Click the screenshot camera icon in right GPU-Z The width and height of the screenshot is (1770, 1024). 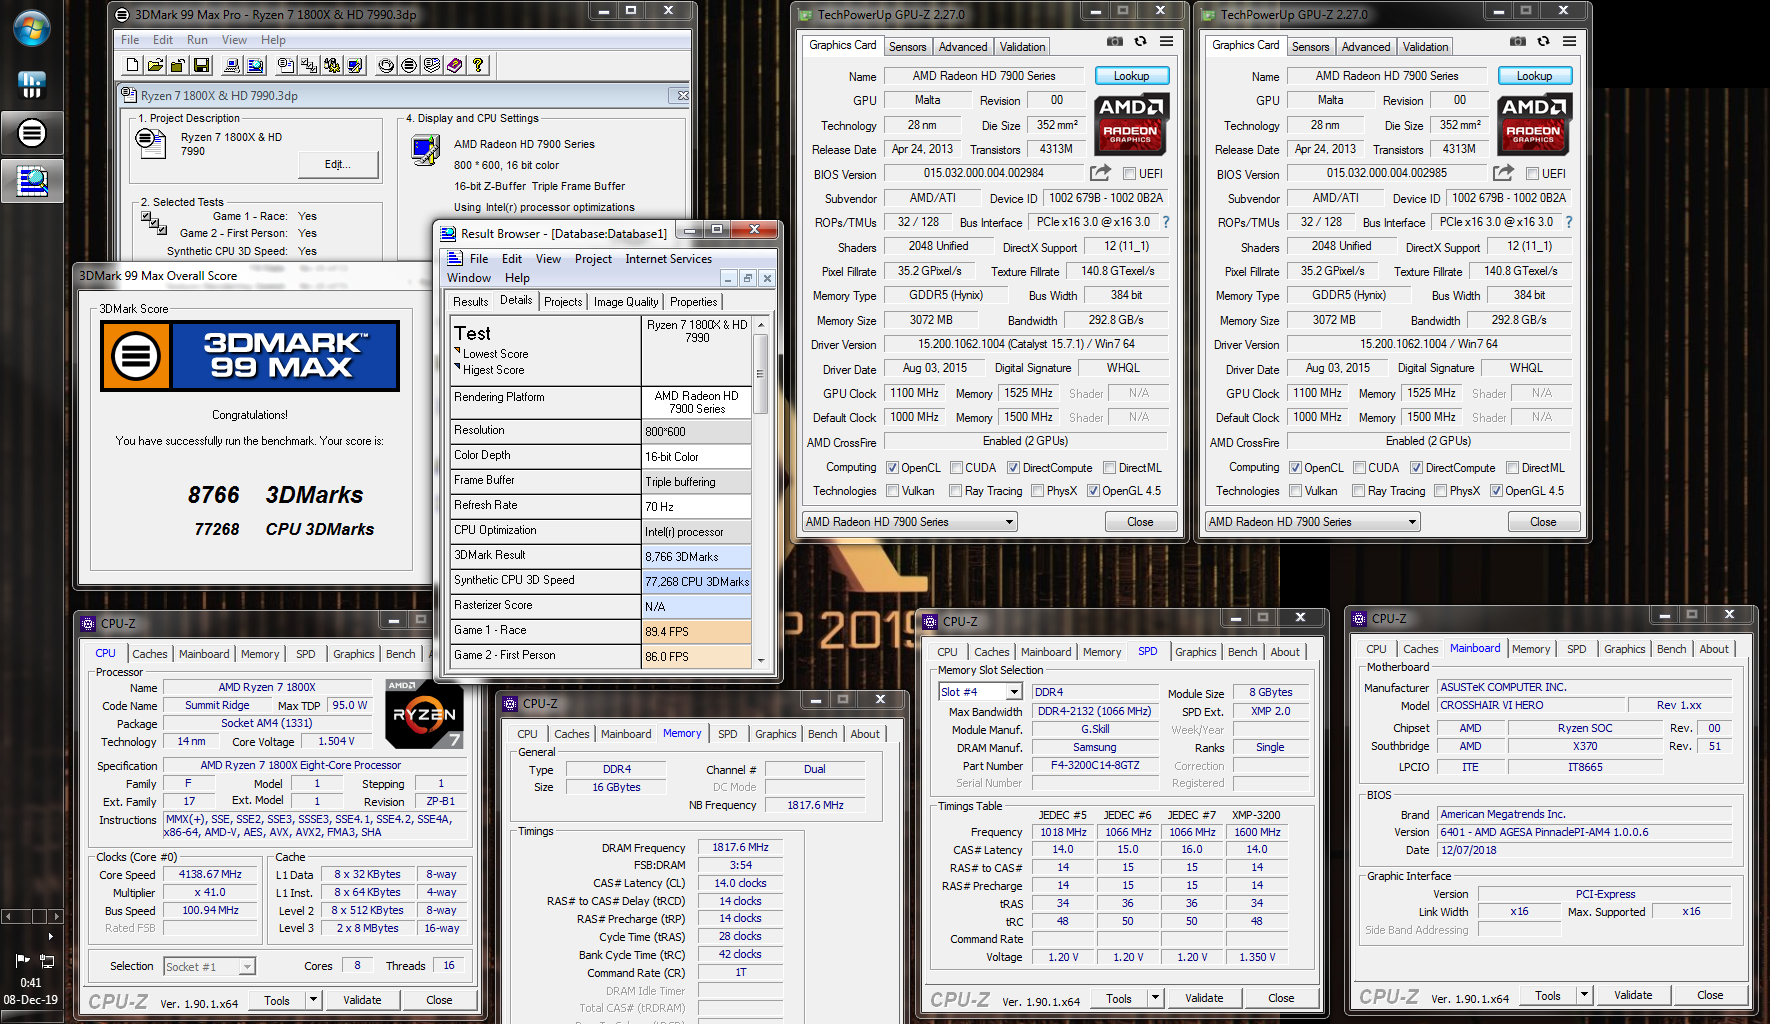pos(1518,41)
